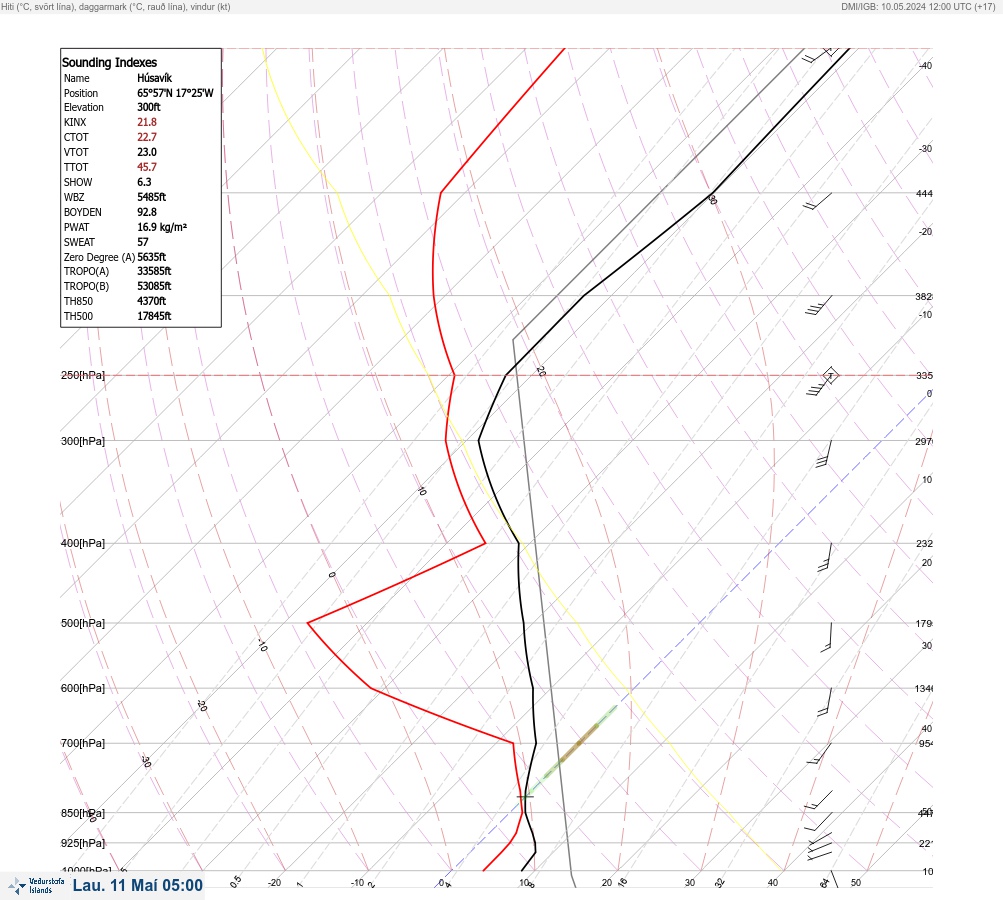
Task: Click the Zero Degree (A) label
Action: [x=99, y=257]
